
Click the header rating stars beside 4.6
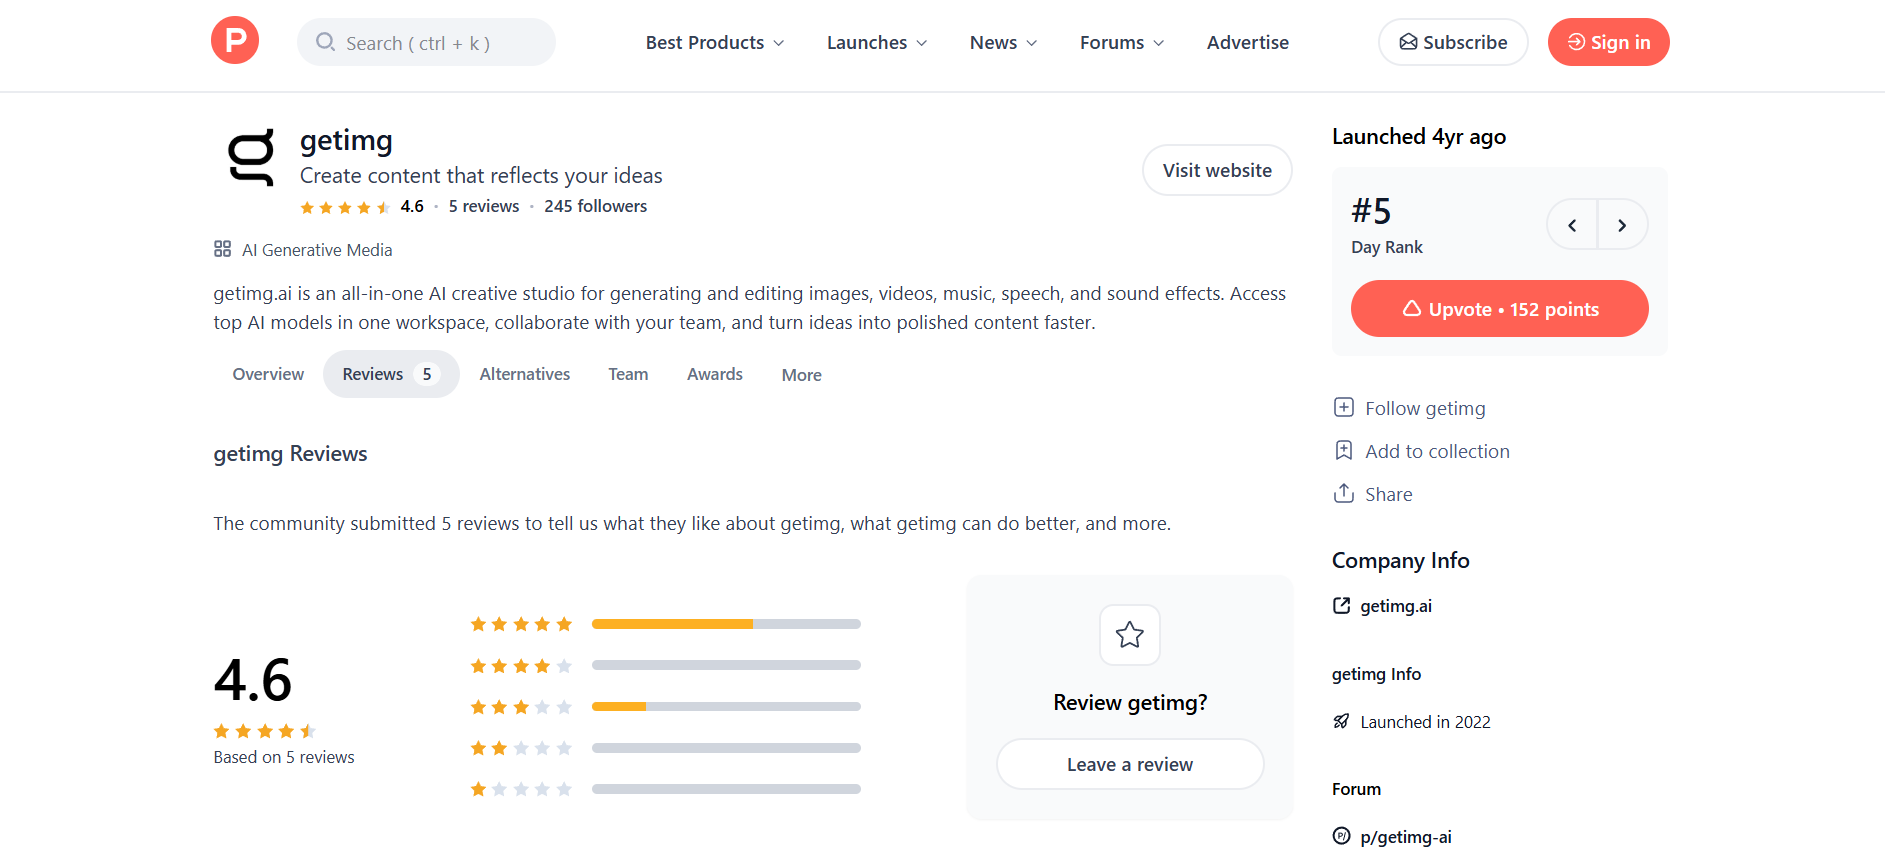pyautogui.click(x=345, y=207)
